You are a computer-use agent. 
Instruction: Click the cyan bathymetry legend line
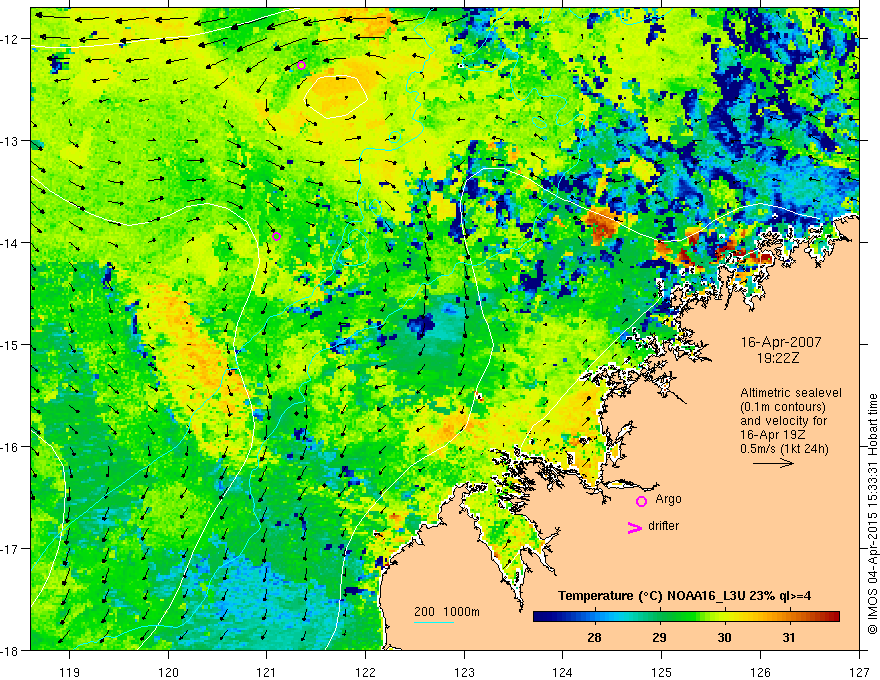click(433, 622)
